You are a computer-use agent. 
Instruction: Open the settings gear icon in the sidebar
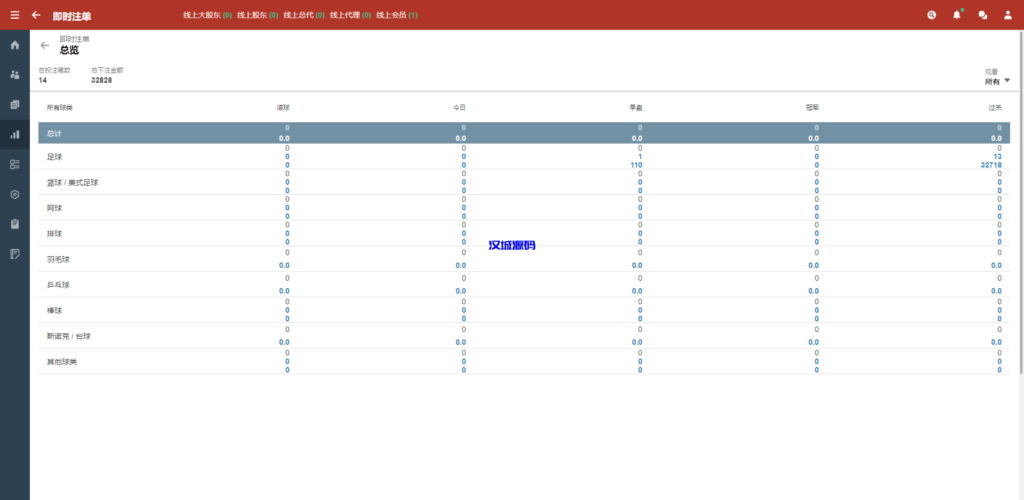pos(14,194)
